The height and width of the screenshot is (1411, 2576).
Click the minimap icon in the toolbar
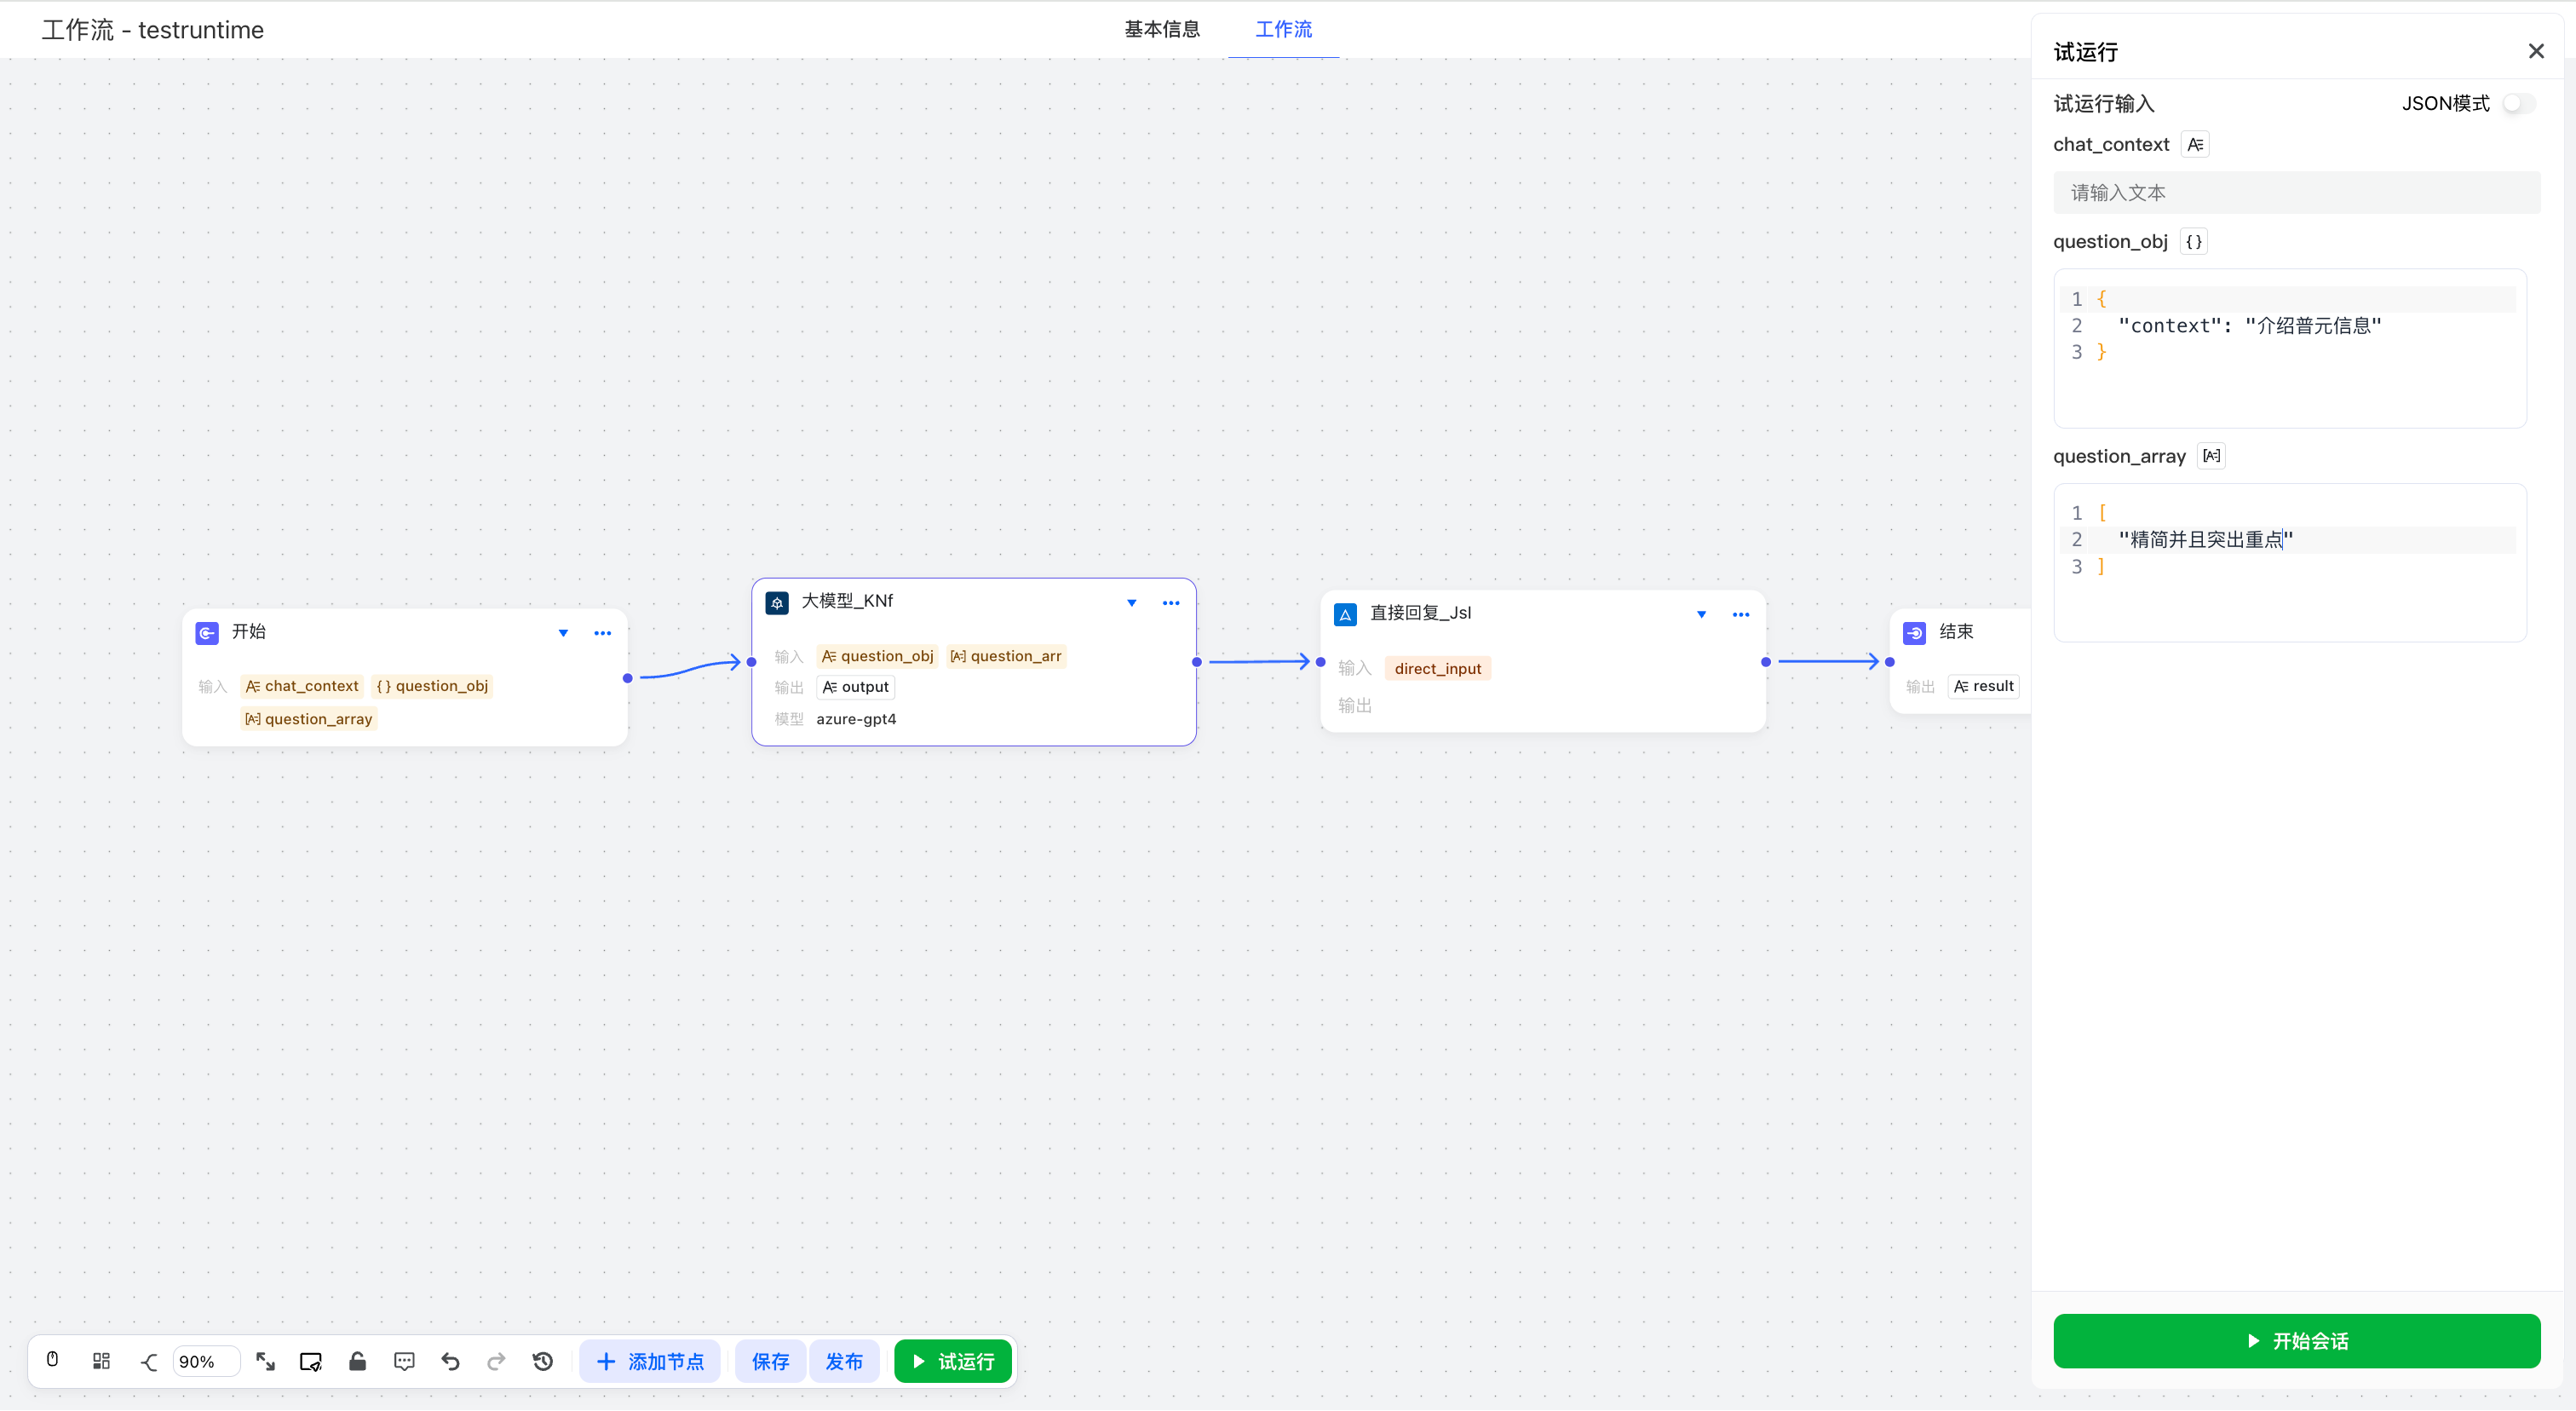coord(311,1361)
